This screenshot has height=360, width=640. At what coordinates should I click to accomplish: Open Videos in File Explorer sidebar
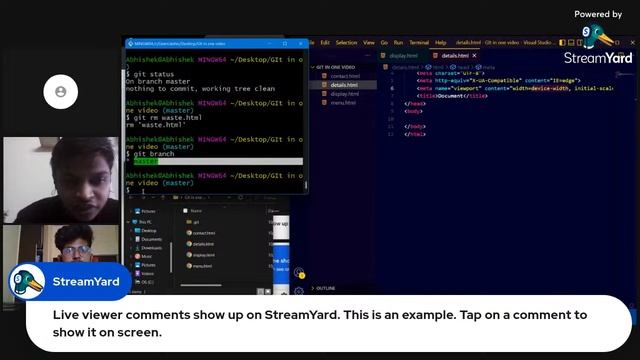click(144, 273)
